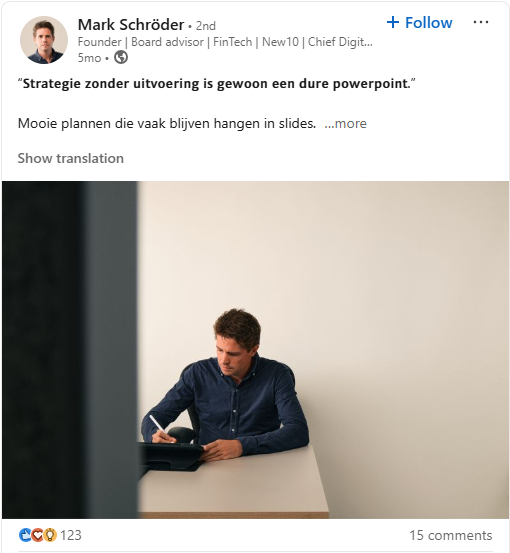Click the red heart reaction icon

click(x=37, y=535)
